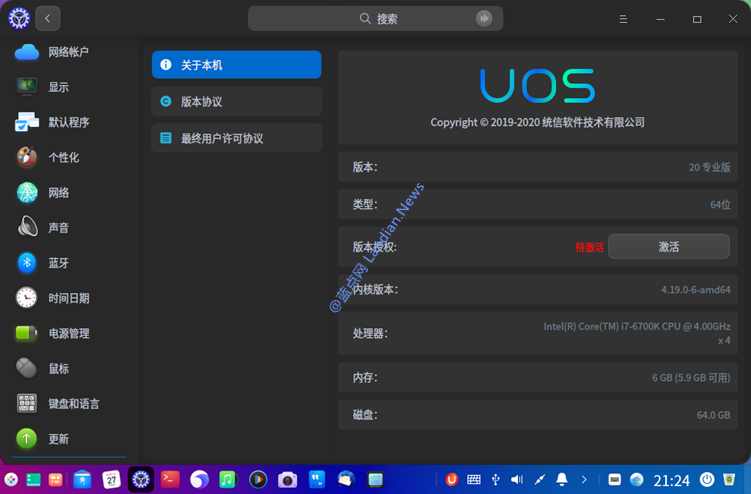The width and height of the screenshot is (751, 494).
Task: Open the terminal from the taskbar
Action: (171, 480)
